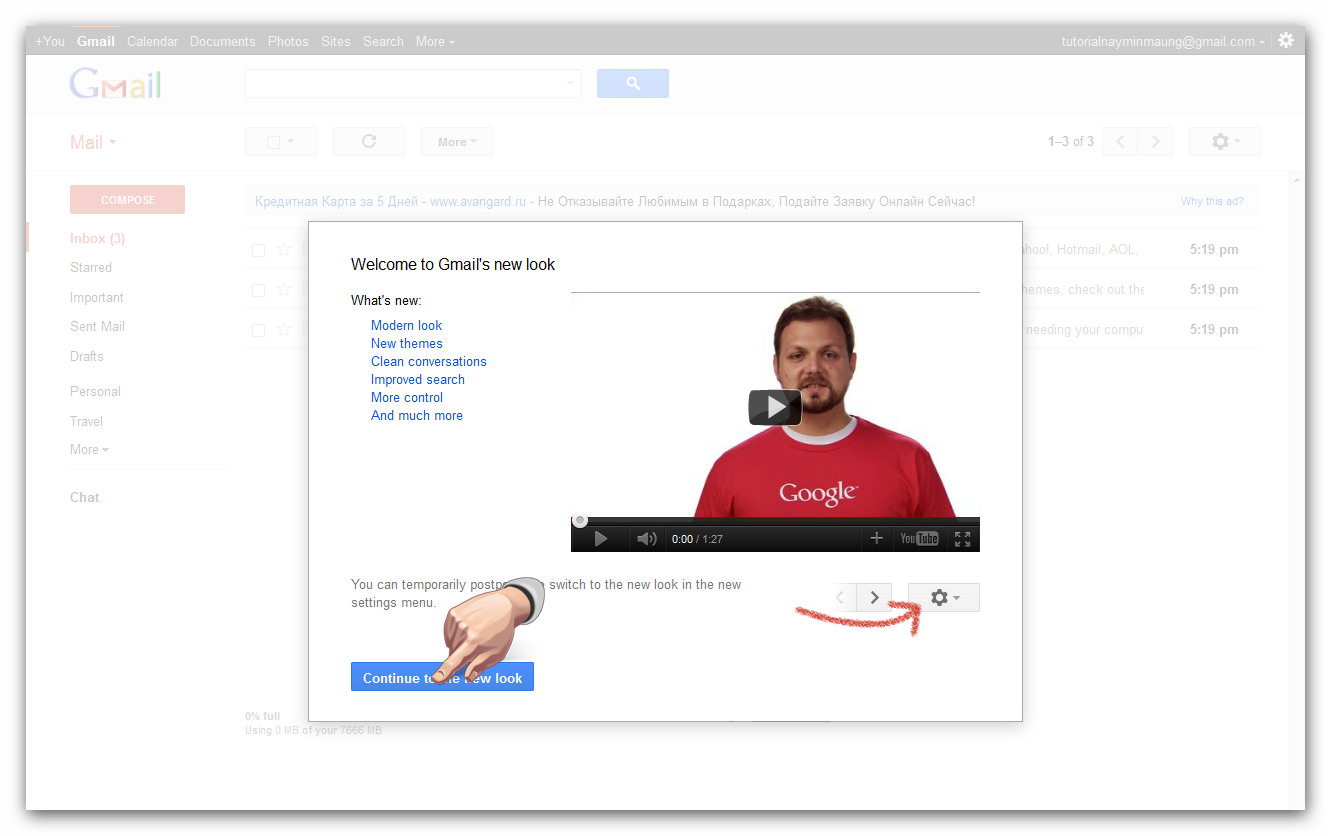Open the Starred folder

pos(91,267)
